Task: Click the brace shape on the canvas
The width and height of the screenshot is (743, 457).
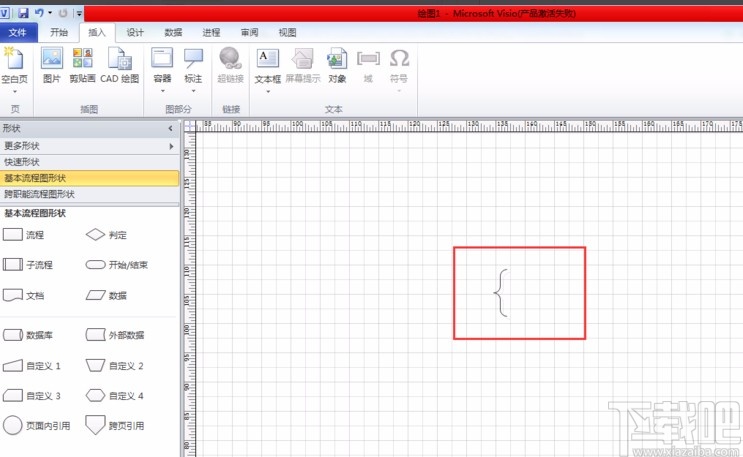Action: (x=501, y=292)
